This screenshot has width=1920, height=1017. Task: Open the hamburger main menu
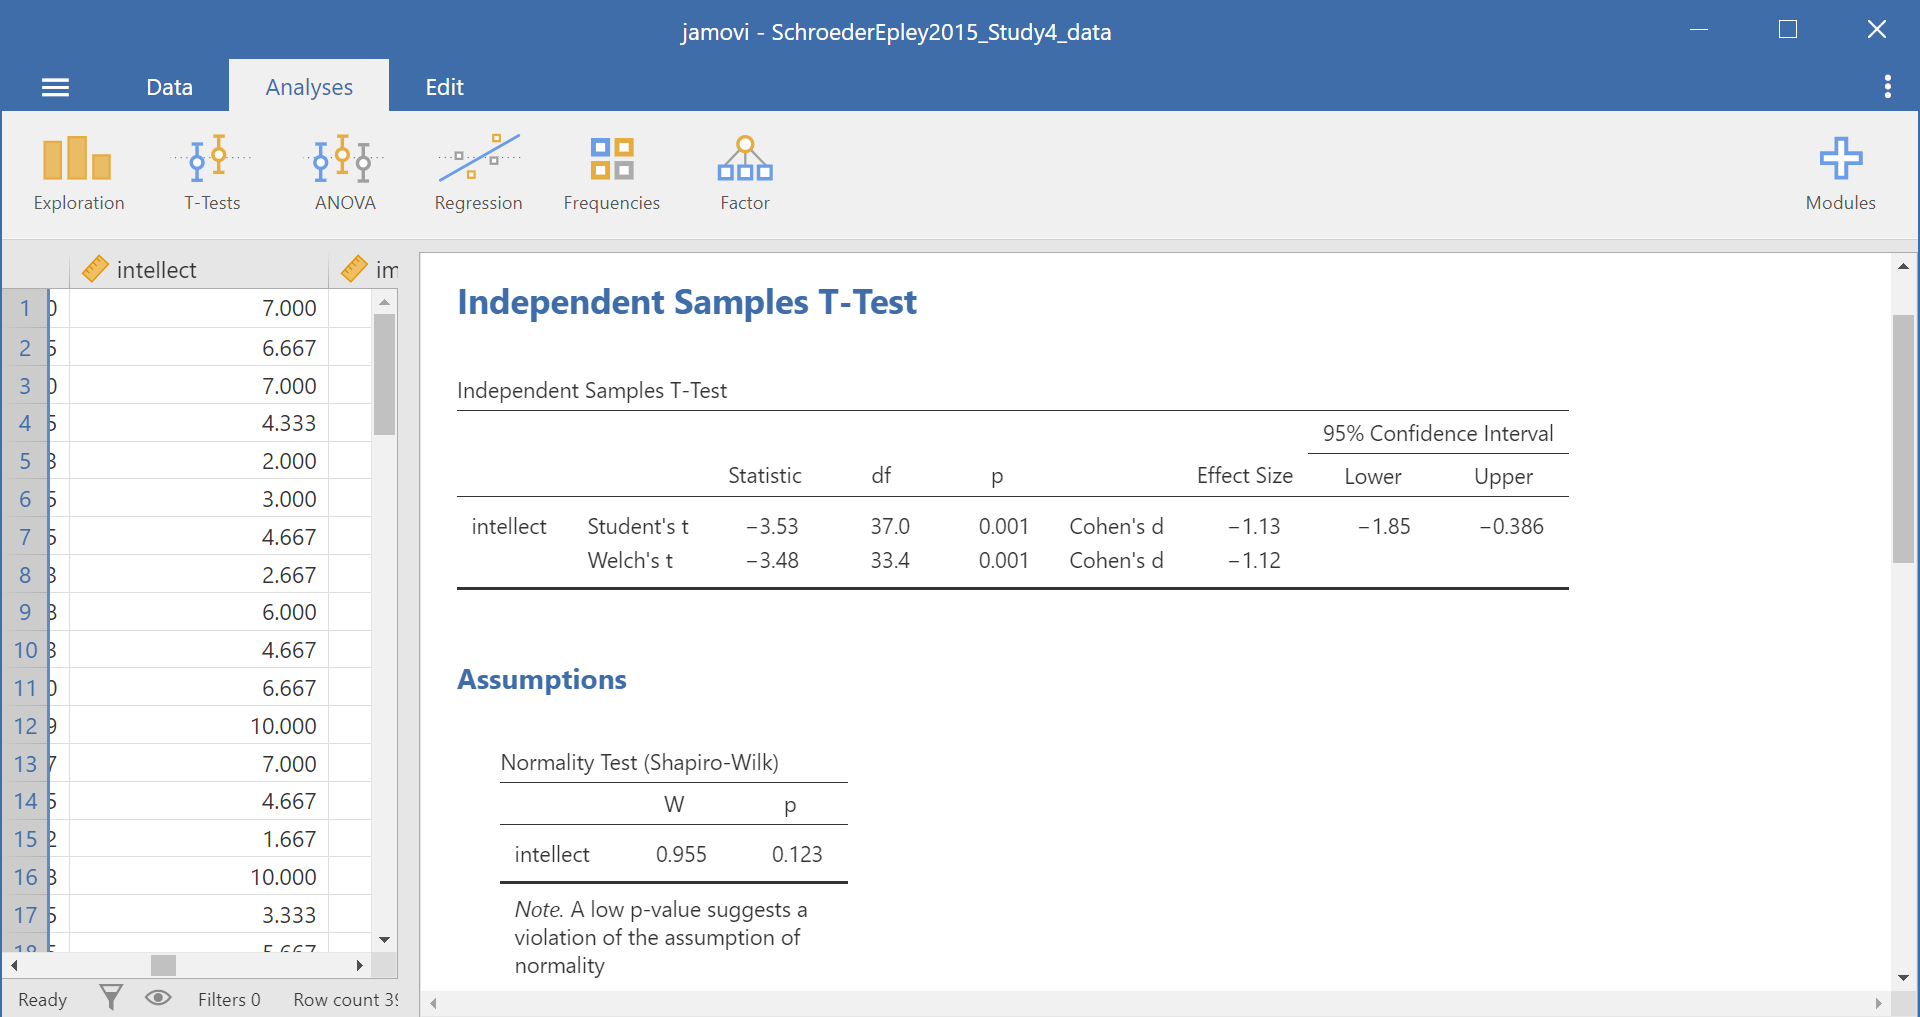55,88
